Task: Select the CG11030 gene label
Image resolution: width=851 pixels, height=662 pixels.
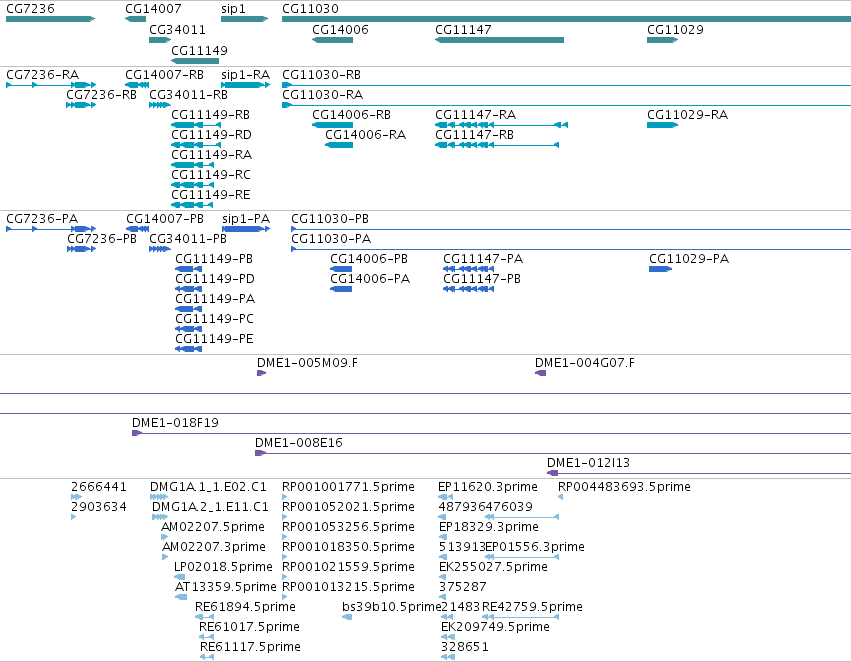Action: (x=310, y=9)
